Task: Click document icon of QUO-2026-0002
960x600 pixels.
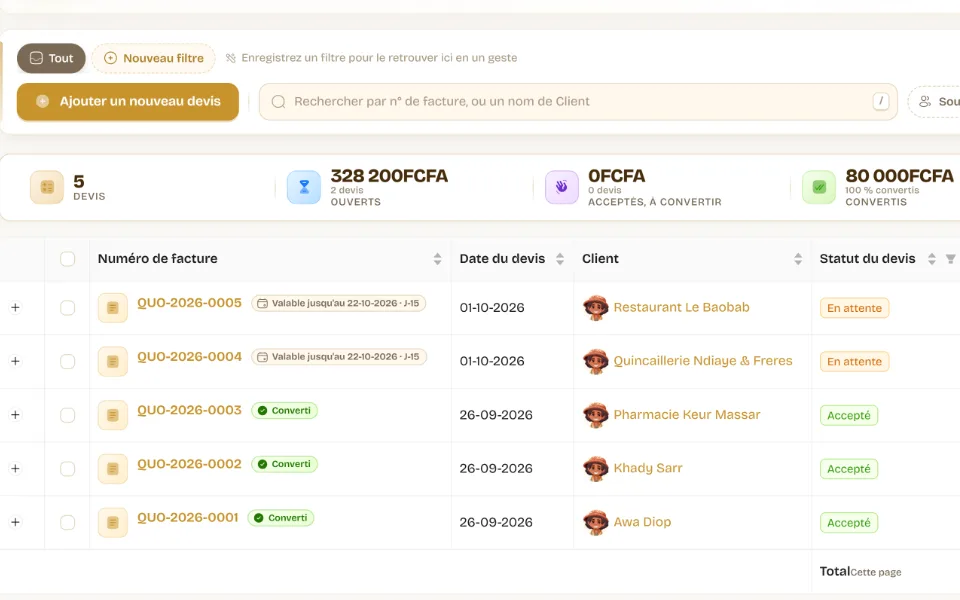Action: pos(113,469)
